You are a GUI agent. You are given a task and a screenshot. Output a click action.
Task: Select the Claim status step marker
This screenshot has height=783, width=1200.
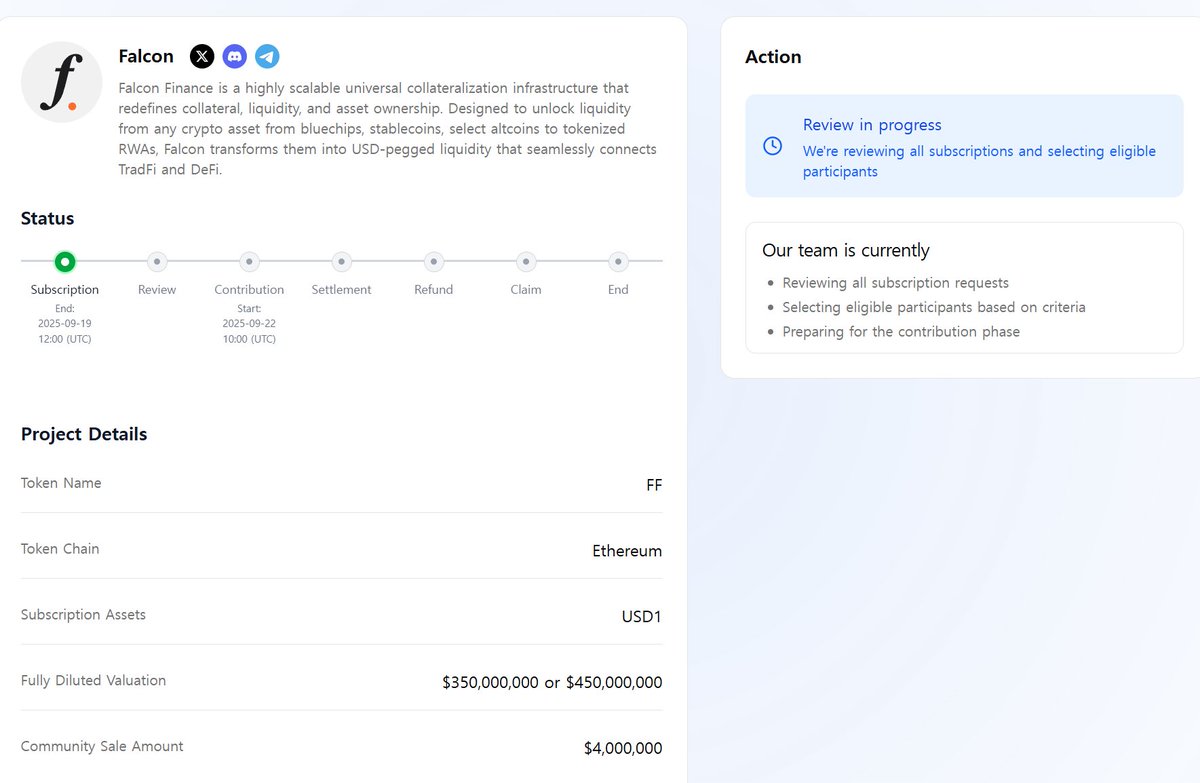tap(526, 261)
